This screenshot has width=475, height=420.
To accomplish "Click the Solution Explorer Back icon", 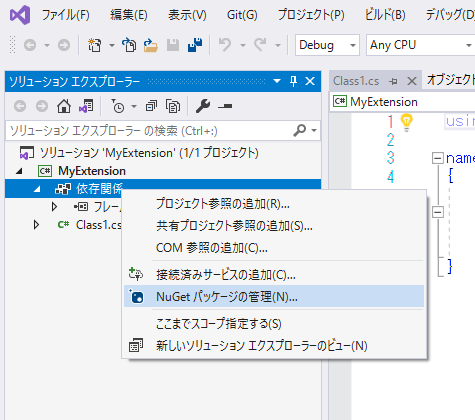I will pyautogui.click(x=20, y=106).
